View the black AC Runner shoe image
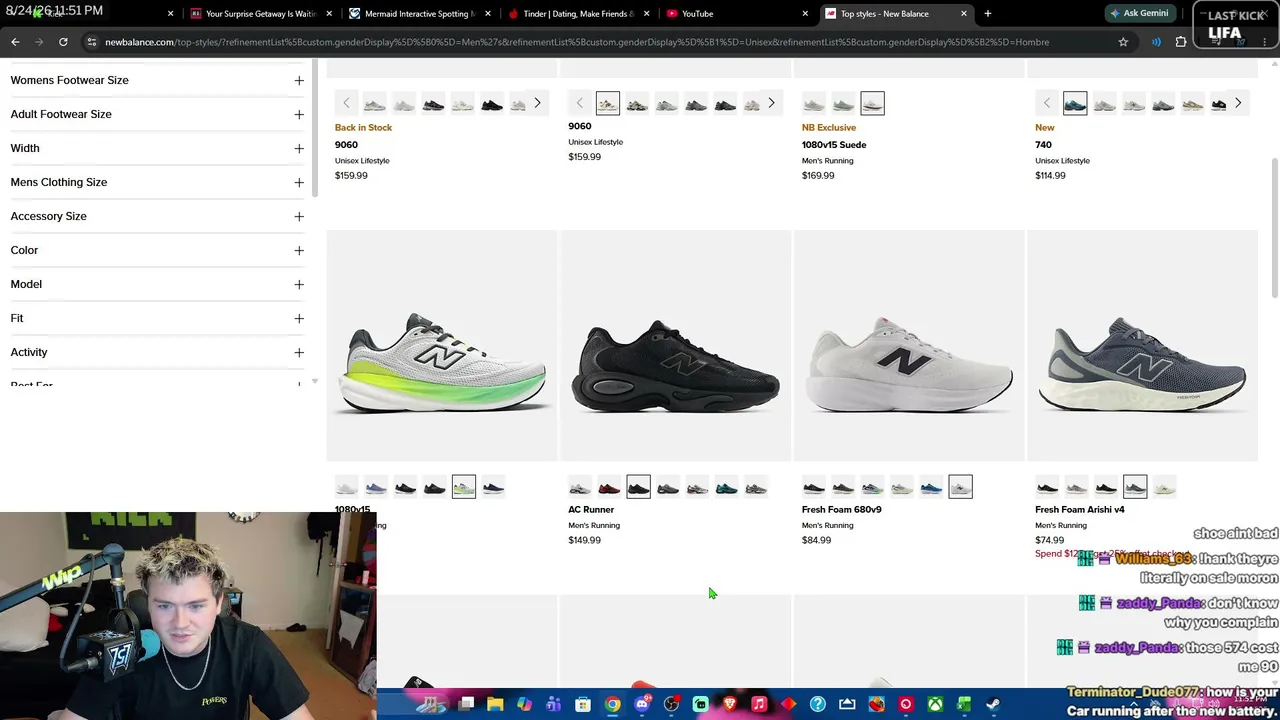 pyautogui.click(x=675, y=346)
